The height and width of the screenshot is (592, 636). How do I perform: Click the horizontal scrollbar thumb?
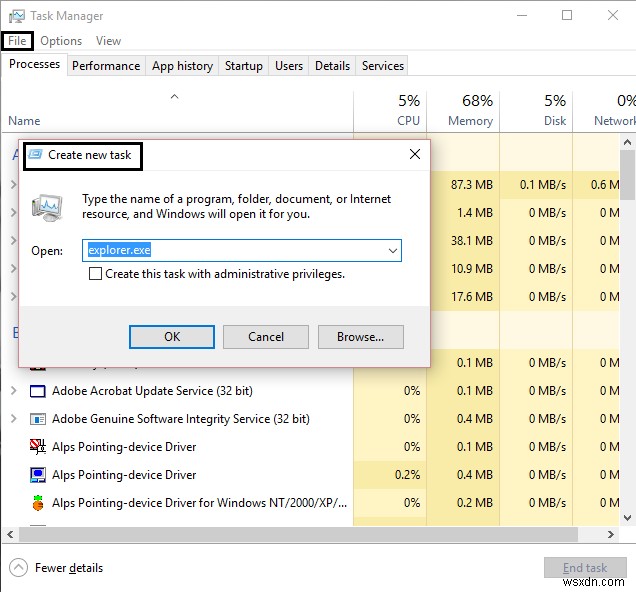(298, 534)
